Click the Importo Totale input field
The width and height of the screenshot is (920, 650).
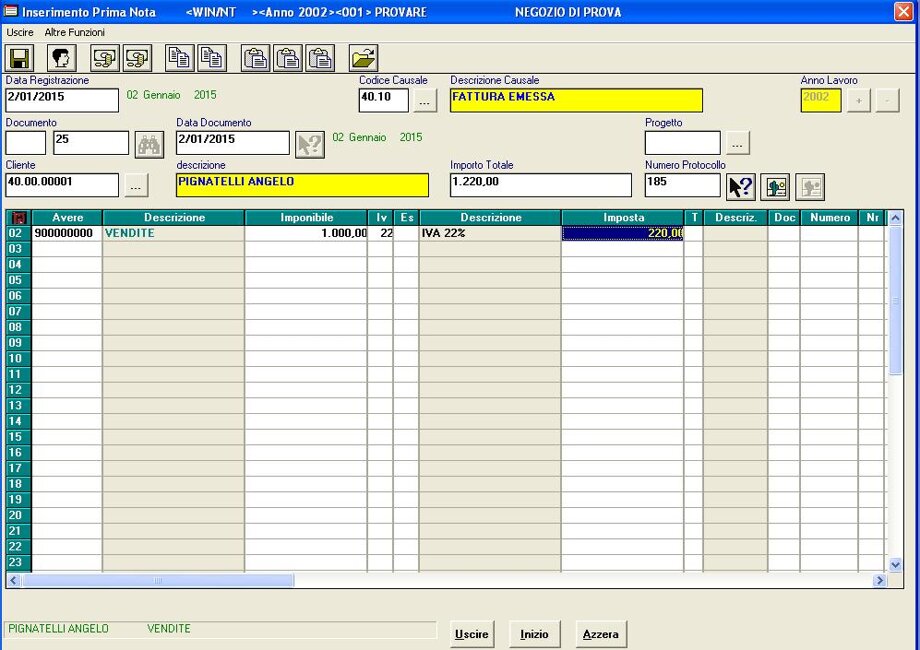pyautogui.click(x=540, y=185)
